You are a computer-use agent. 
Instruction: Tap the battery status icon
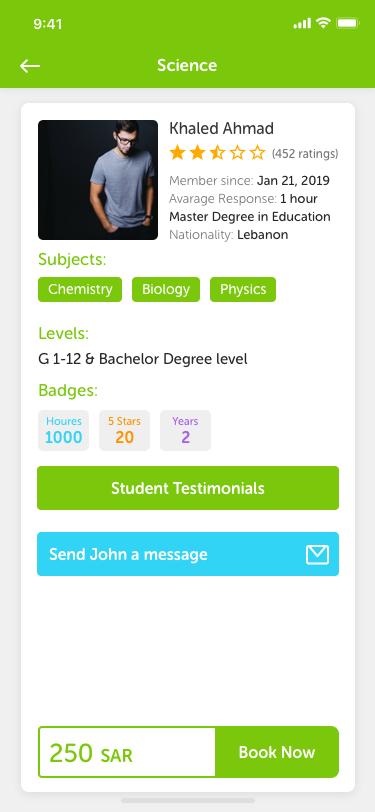347,23
